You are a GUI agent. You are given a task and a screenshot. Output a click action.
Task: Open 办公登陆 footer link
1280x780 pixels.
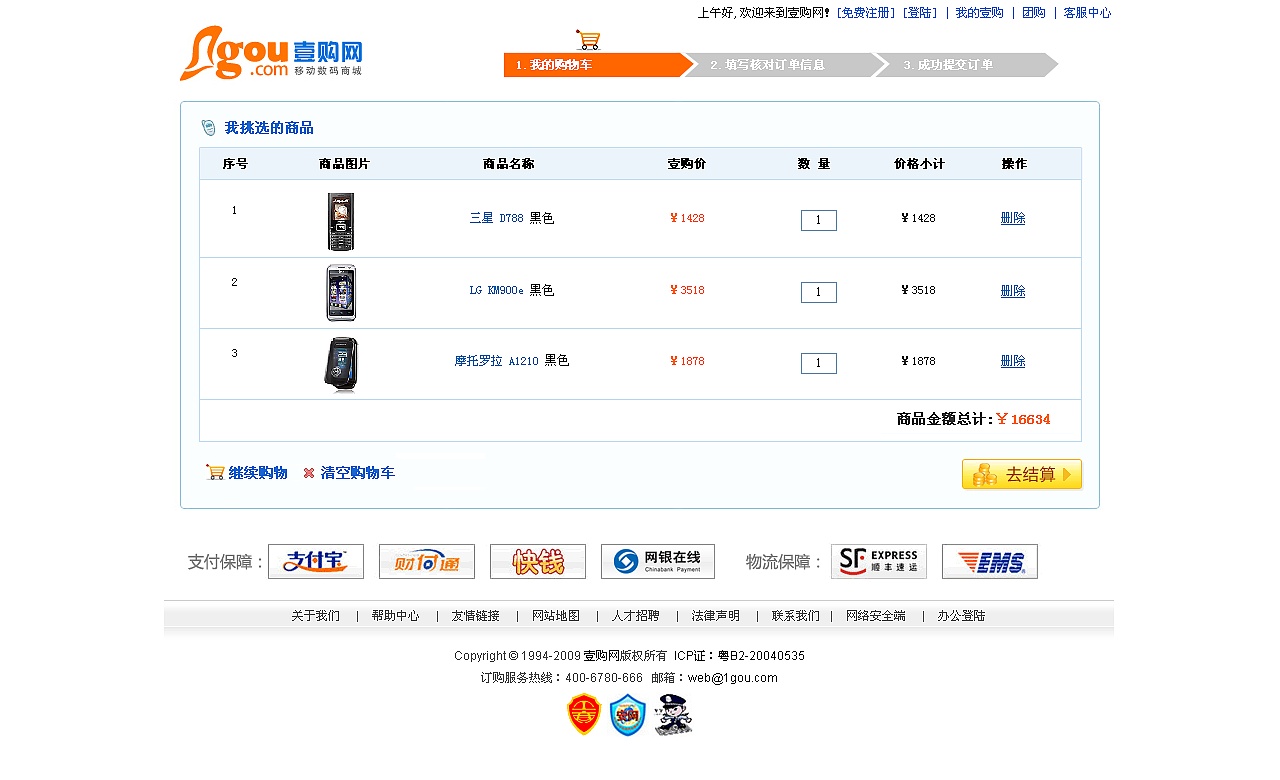pyautogui.click(x=961, y=616)
